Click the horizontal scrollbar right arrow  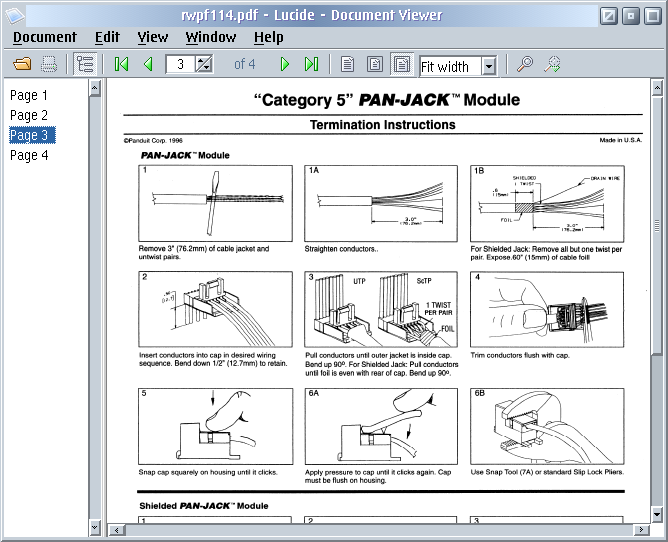641,529
